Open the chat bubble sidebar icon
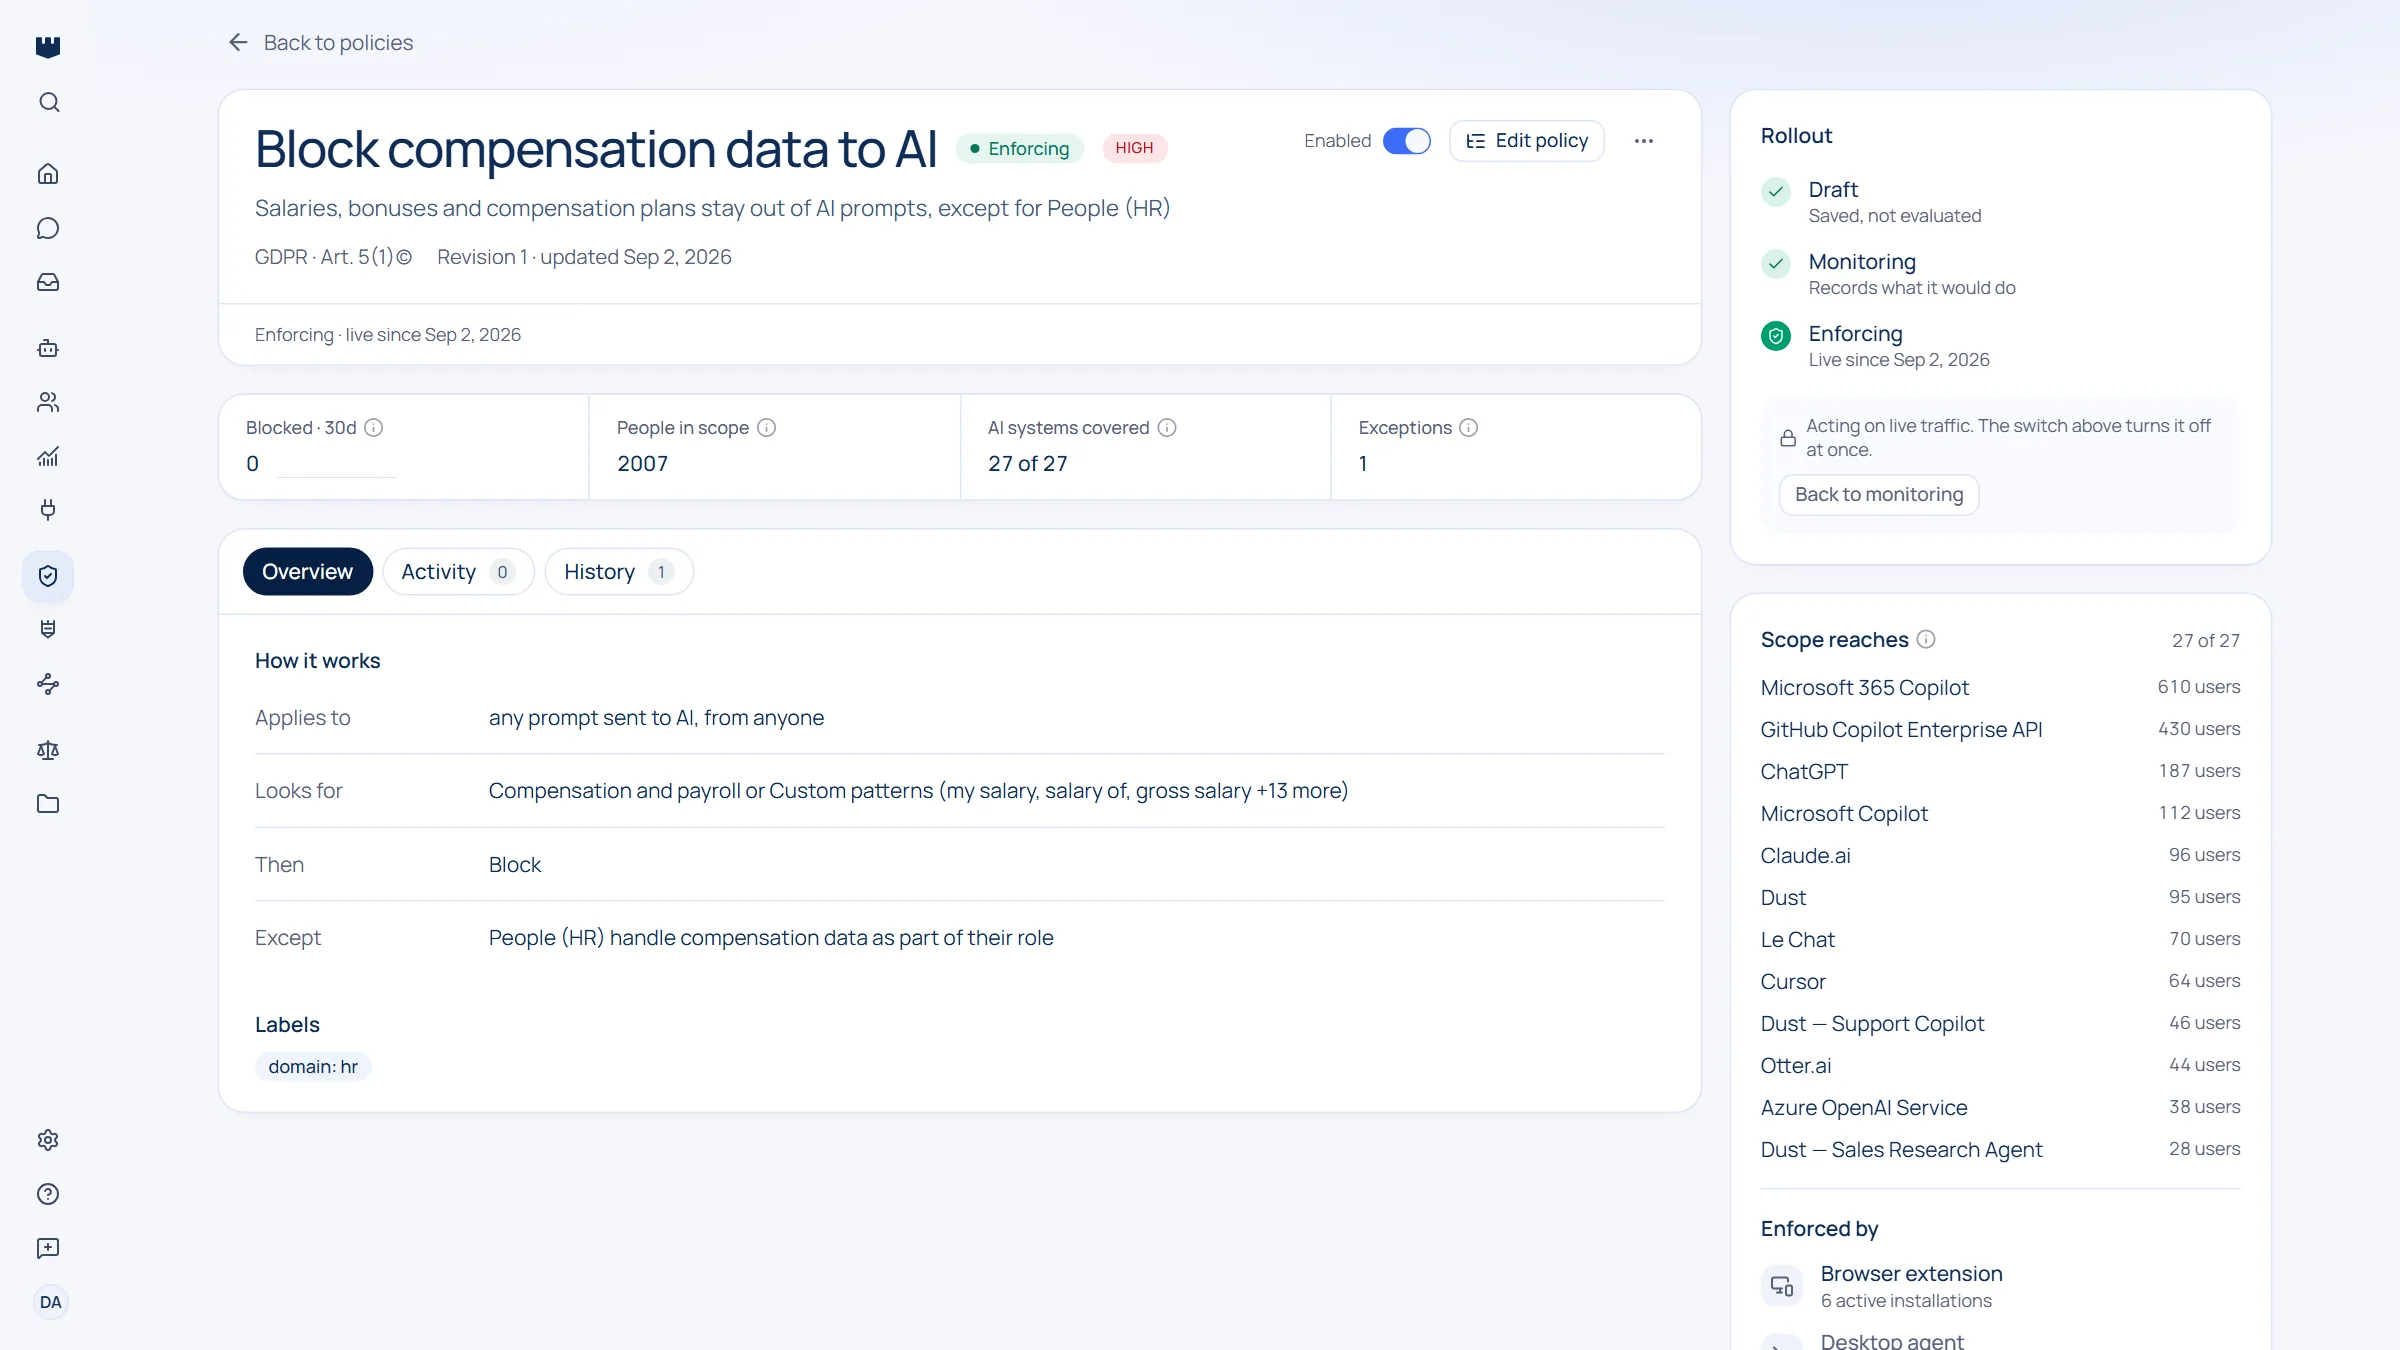This screenshot has height=1350, width=2400. click(48, 228)
